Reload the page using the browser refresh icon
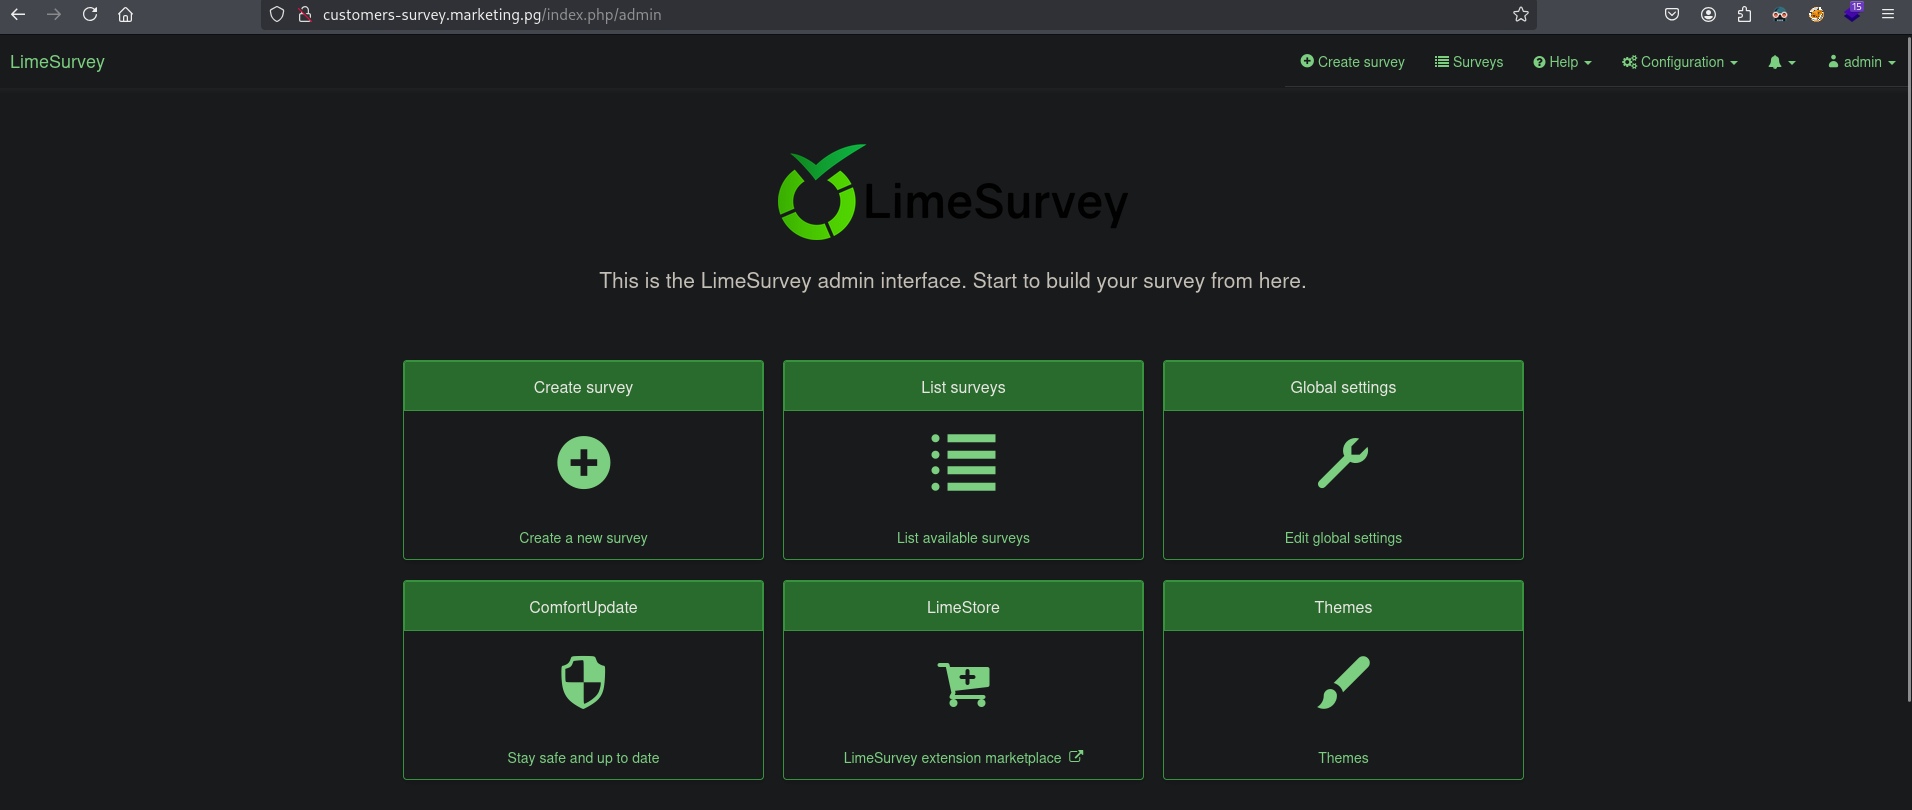Viewport: 1912px width, 810px height. tap(90, 14)
